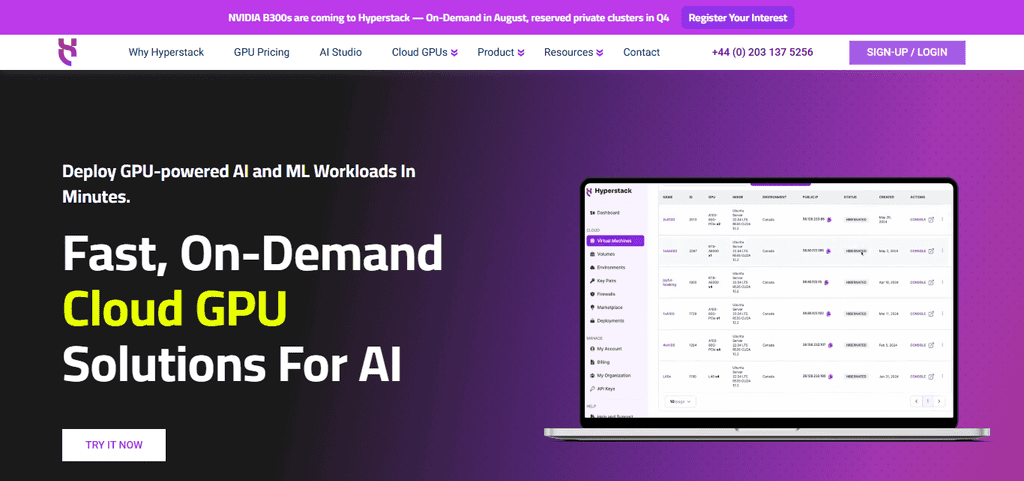The height and width of the screenshot is (481, 1024).
Task: Click Register Your Interest in the banner
Action: 738,18
